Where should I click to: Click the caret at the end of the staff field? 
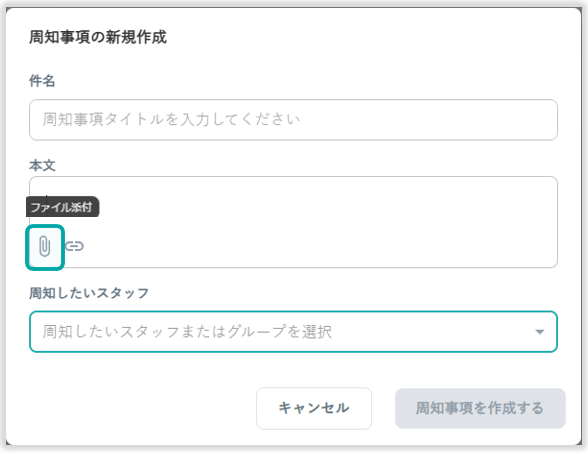539,332
